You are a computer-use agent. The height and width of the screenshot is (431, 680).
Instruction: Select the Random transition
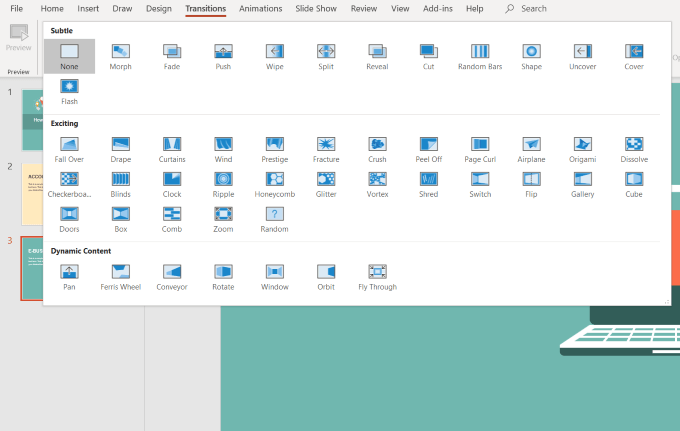(275, 219)
